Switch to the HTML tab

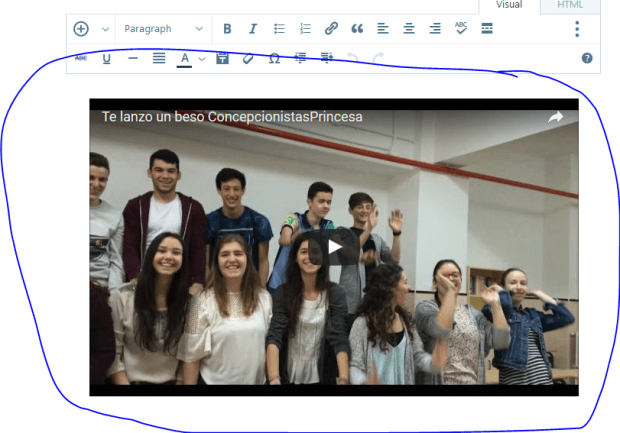571,5
